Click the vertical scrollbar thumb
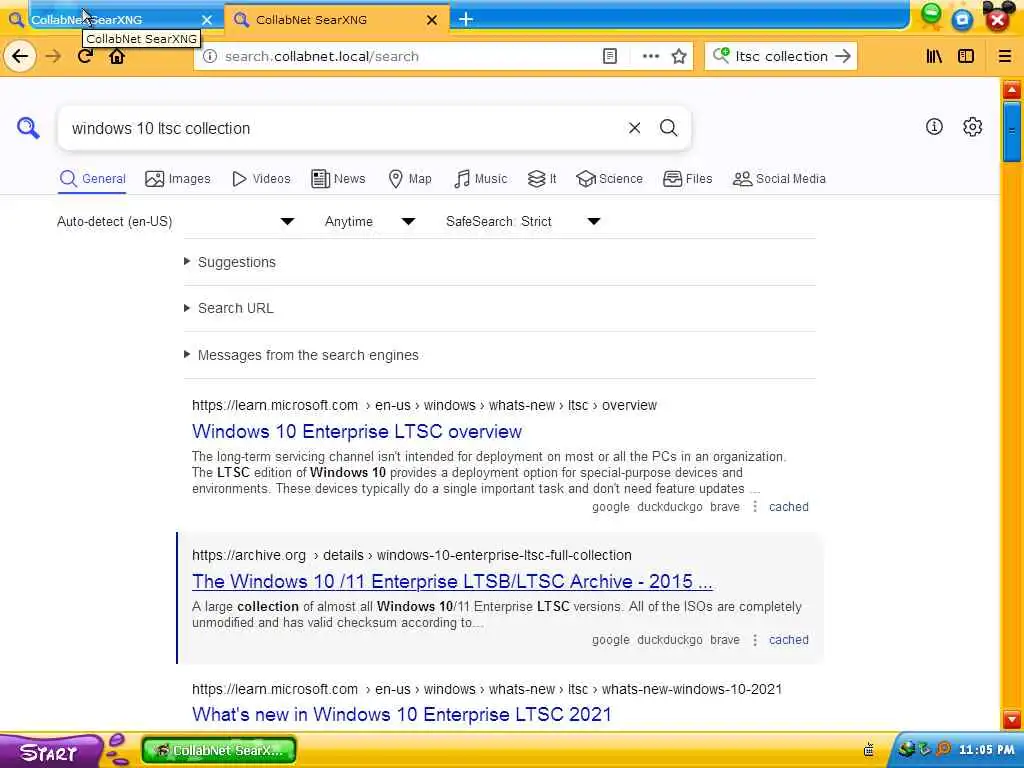This screenshot has height=768, width=1024. [x=1012, y=131]
